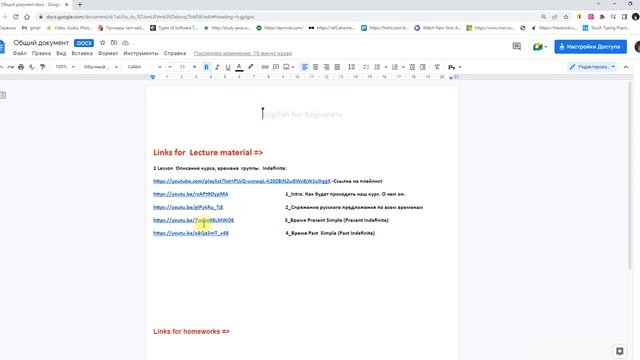Click the insert image icon
This screenshot has width=640, height=360.
[x=287, y=67]
